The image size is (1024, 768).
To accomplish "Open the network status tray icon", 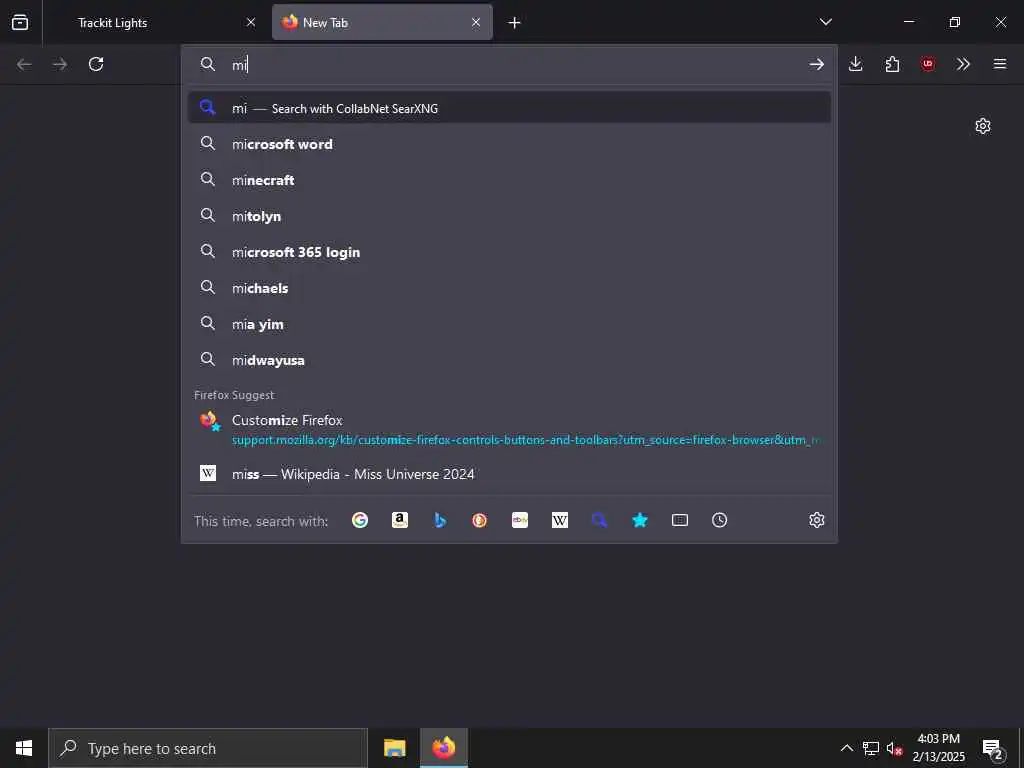I will tap(871, 748).
